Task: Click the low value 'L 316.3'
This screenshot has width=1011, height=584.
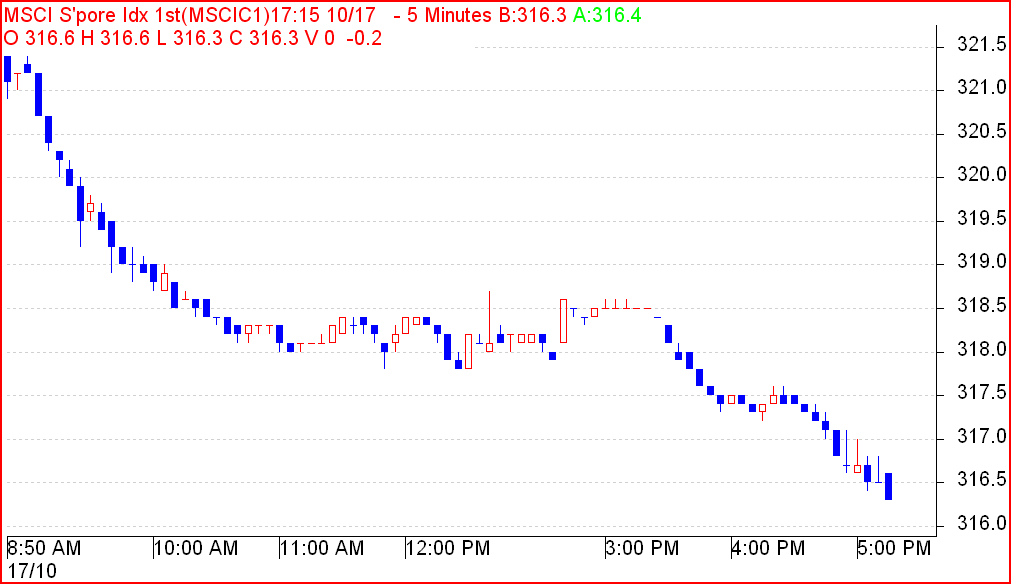Action: coord(189,38)
